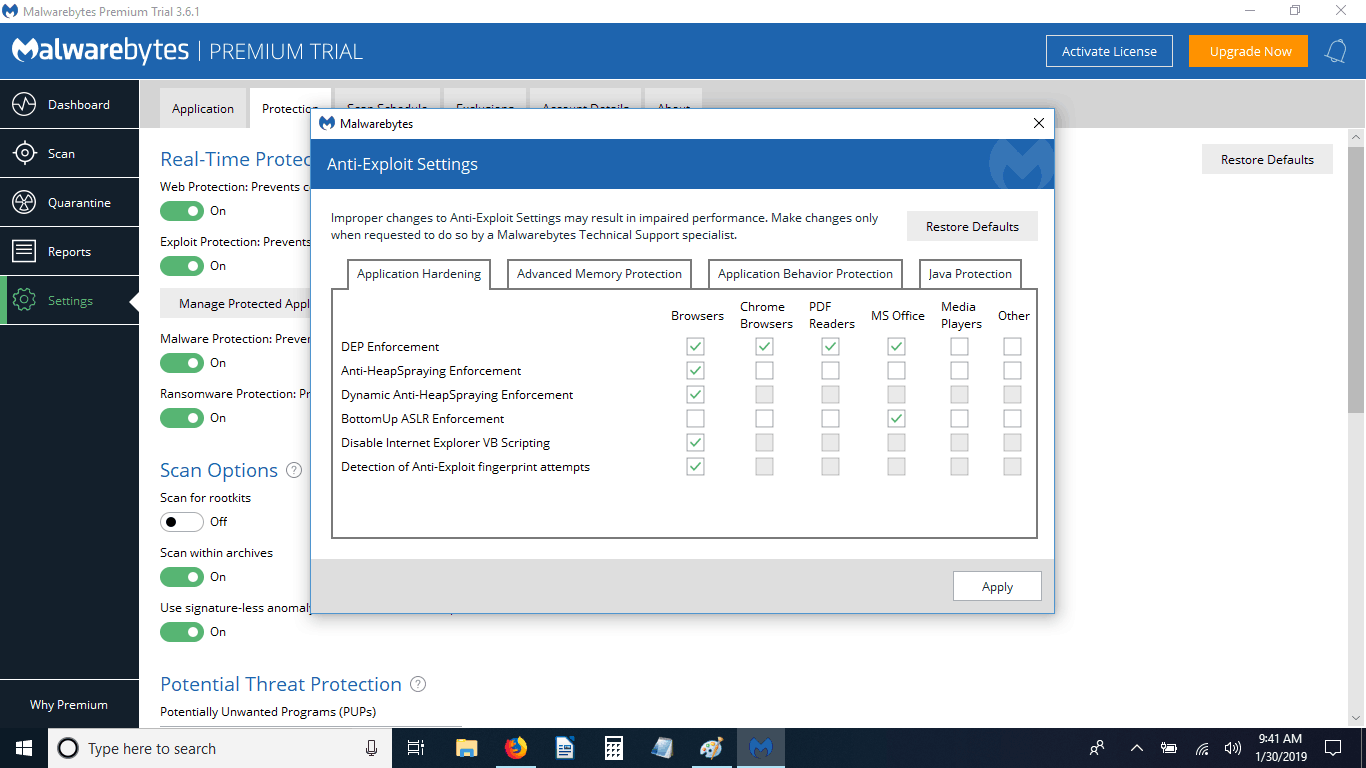
Task: Switch to Application Hardening tab
Action: (x=419, y=274)
